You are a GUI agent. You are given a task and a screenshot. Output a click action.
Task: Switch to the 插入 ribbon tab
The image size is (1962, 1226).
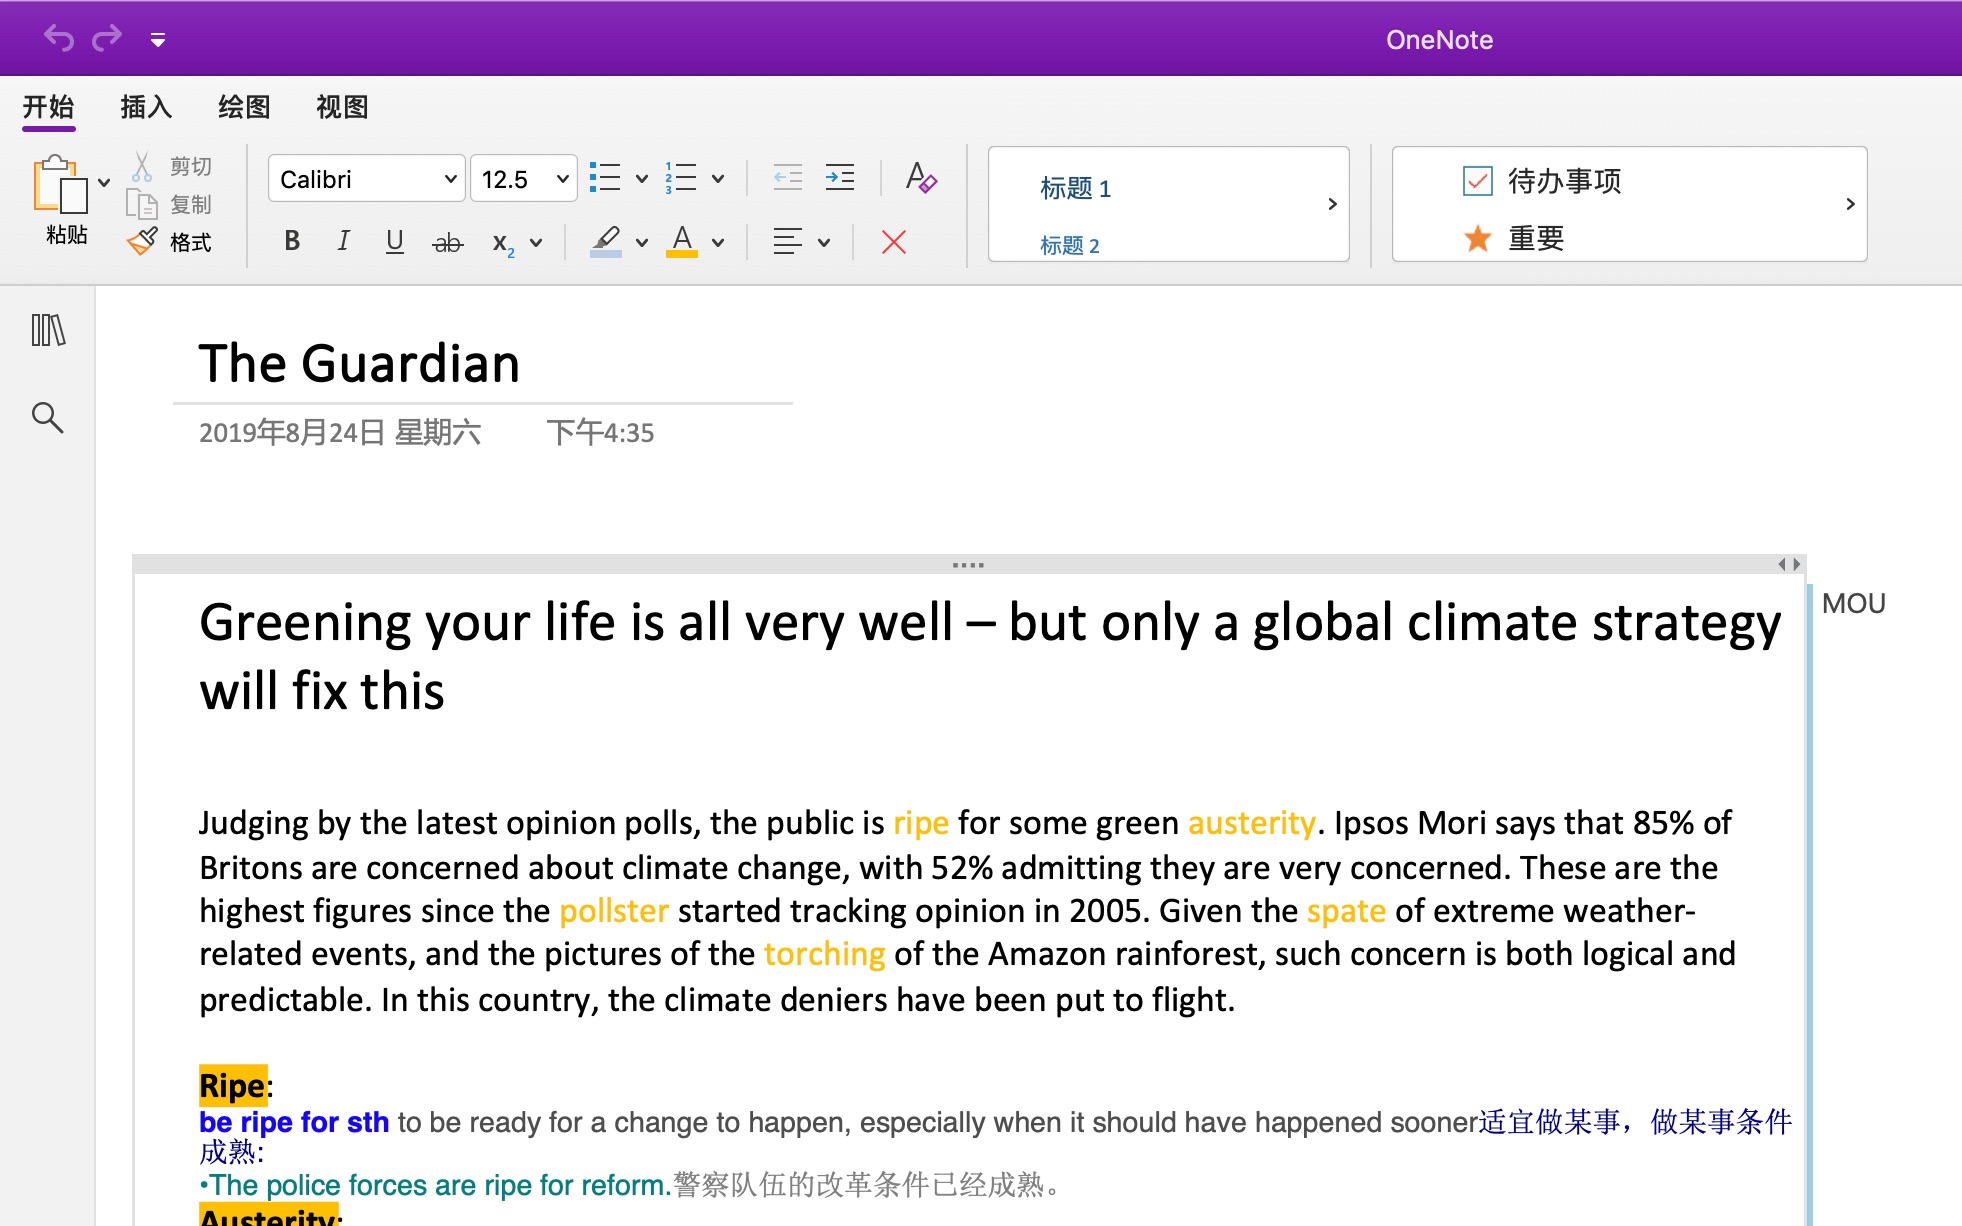point(146,107)
